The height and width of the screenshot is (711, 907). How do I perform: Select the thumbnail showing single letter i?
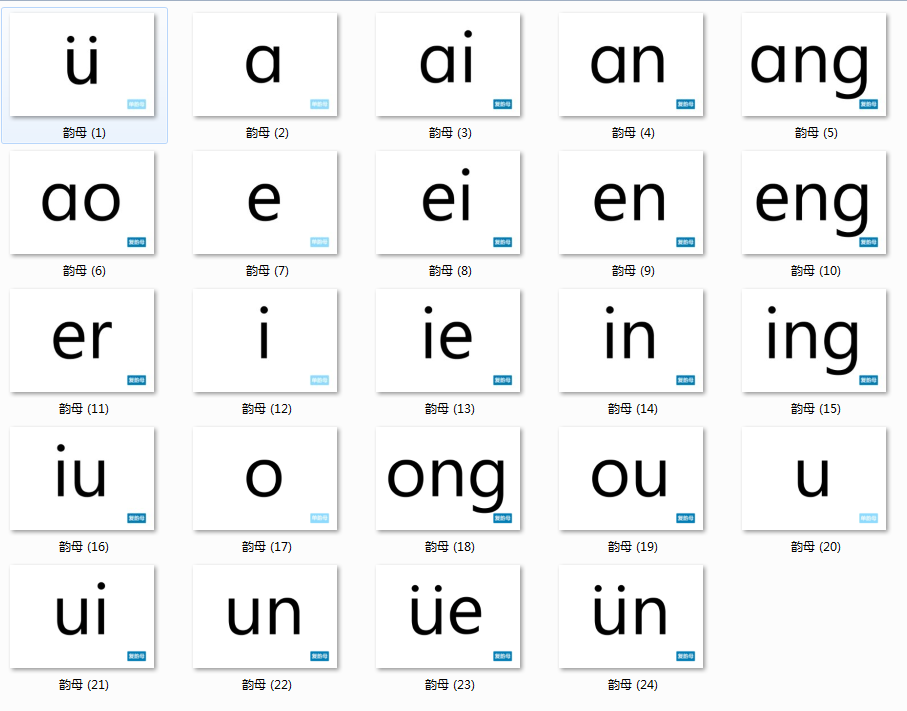265,340
